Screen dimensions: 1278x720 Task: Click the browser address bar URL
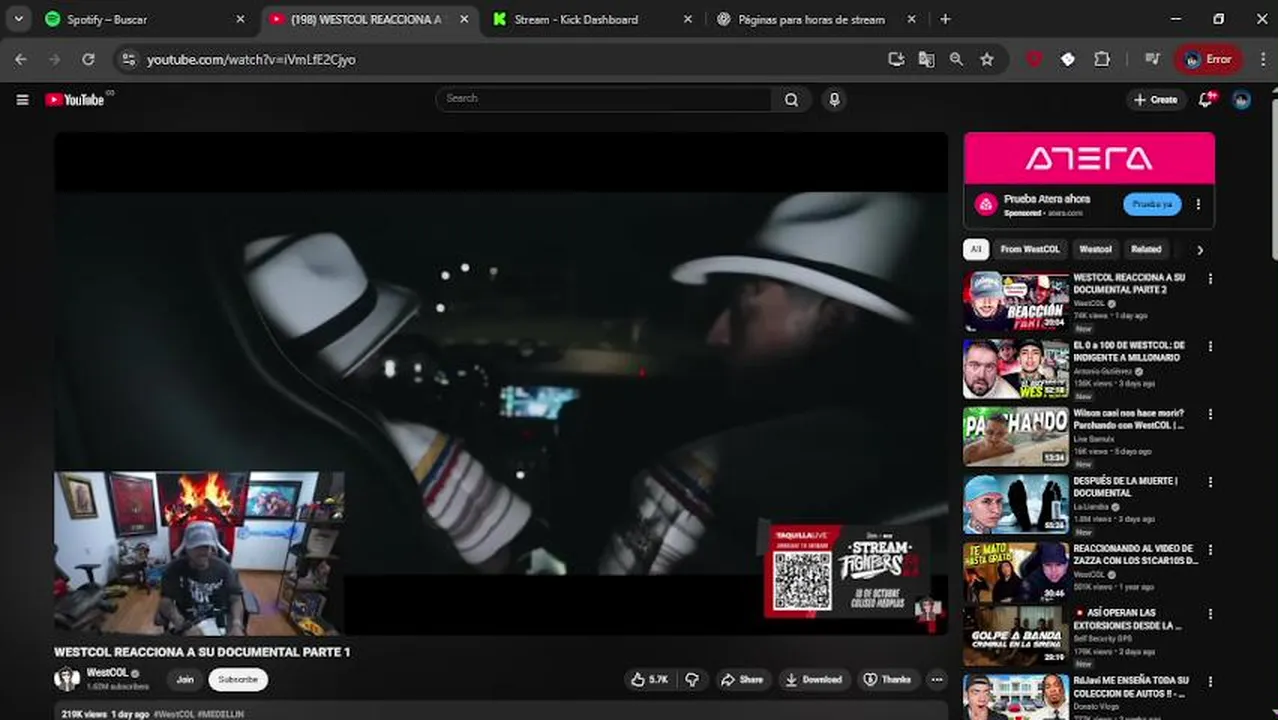click(251, 60)
